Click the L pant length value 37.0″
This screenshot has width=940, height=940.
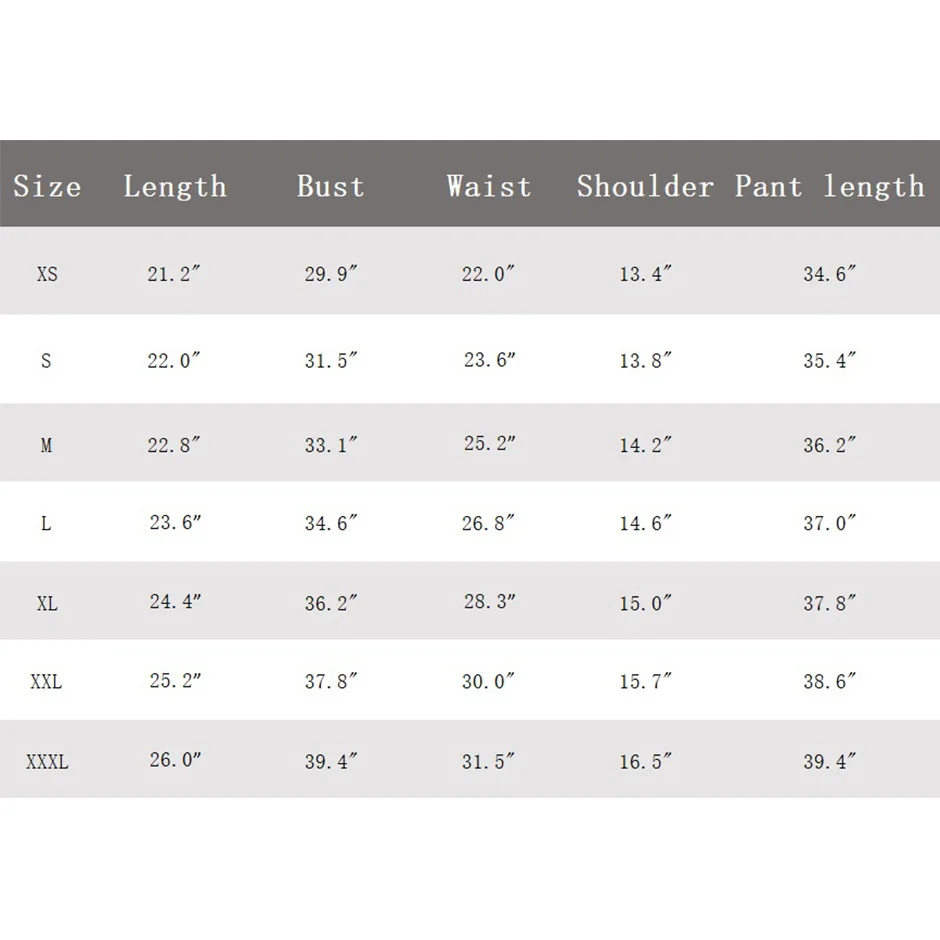coord(830,523)
